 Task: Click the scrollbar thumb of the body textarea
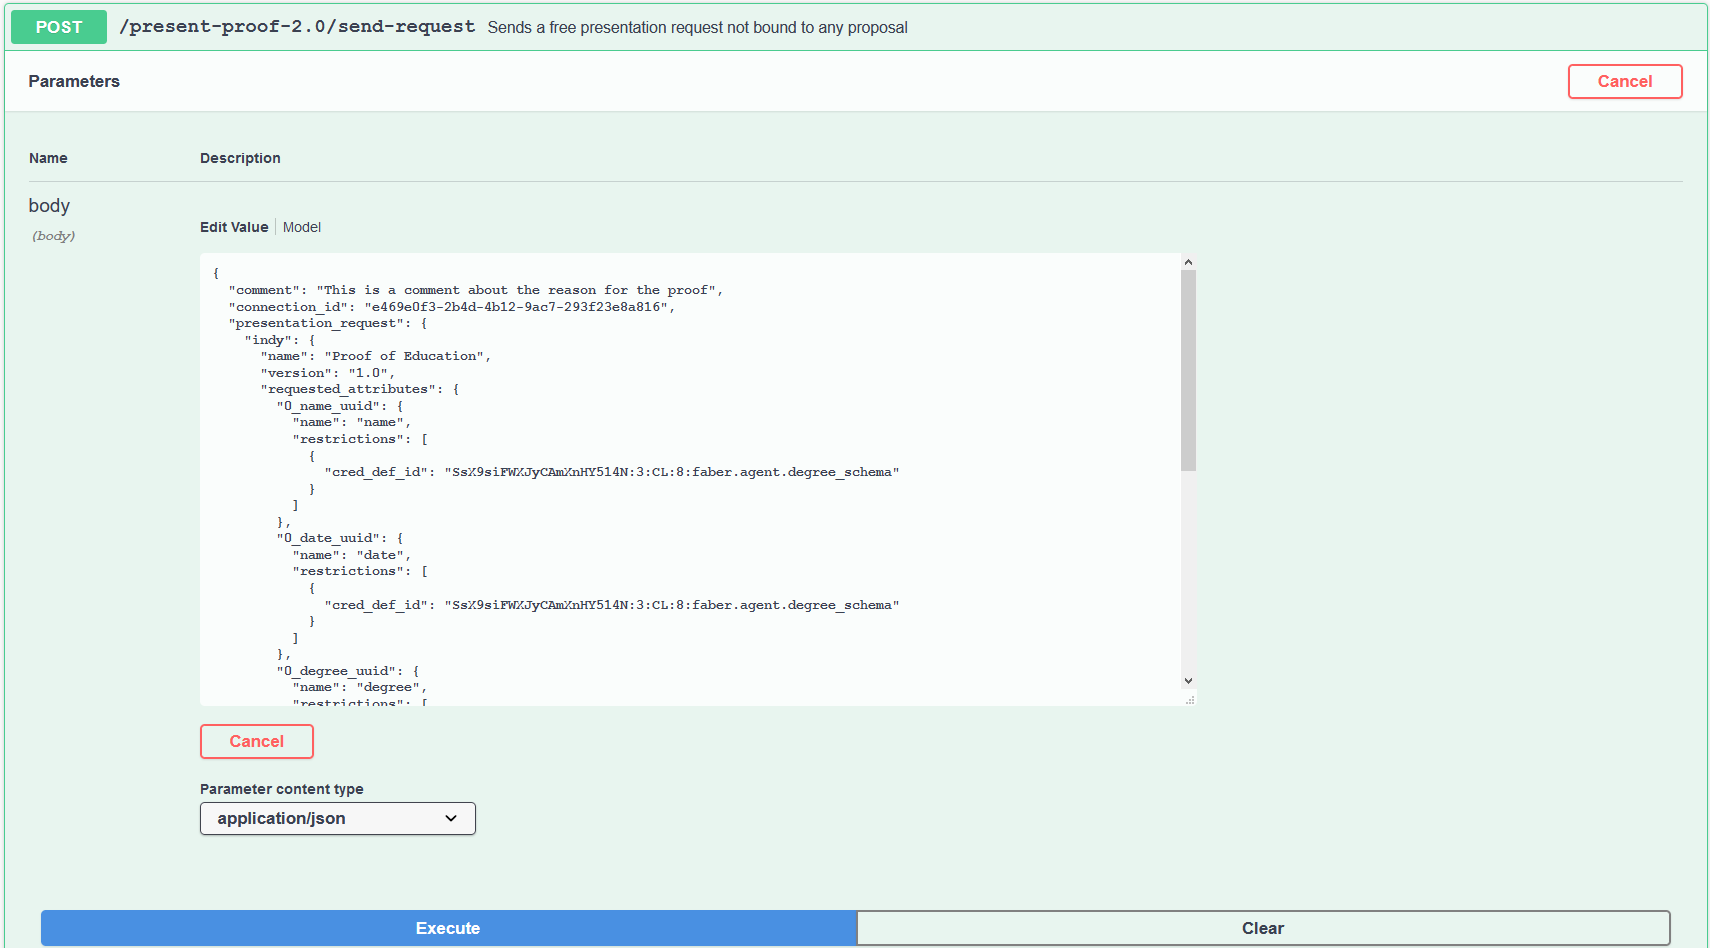pyautogui.click(x=1188, y=370)
